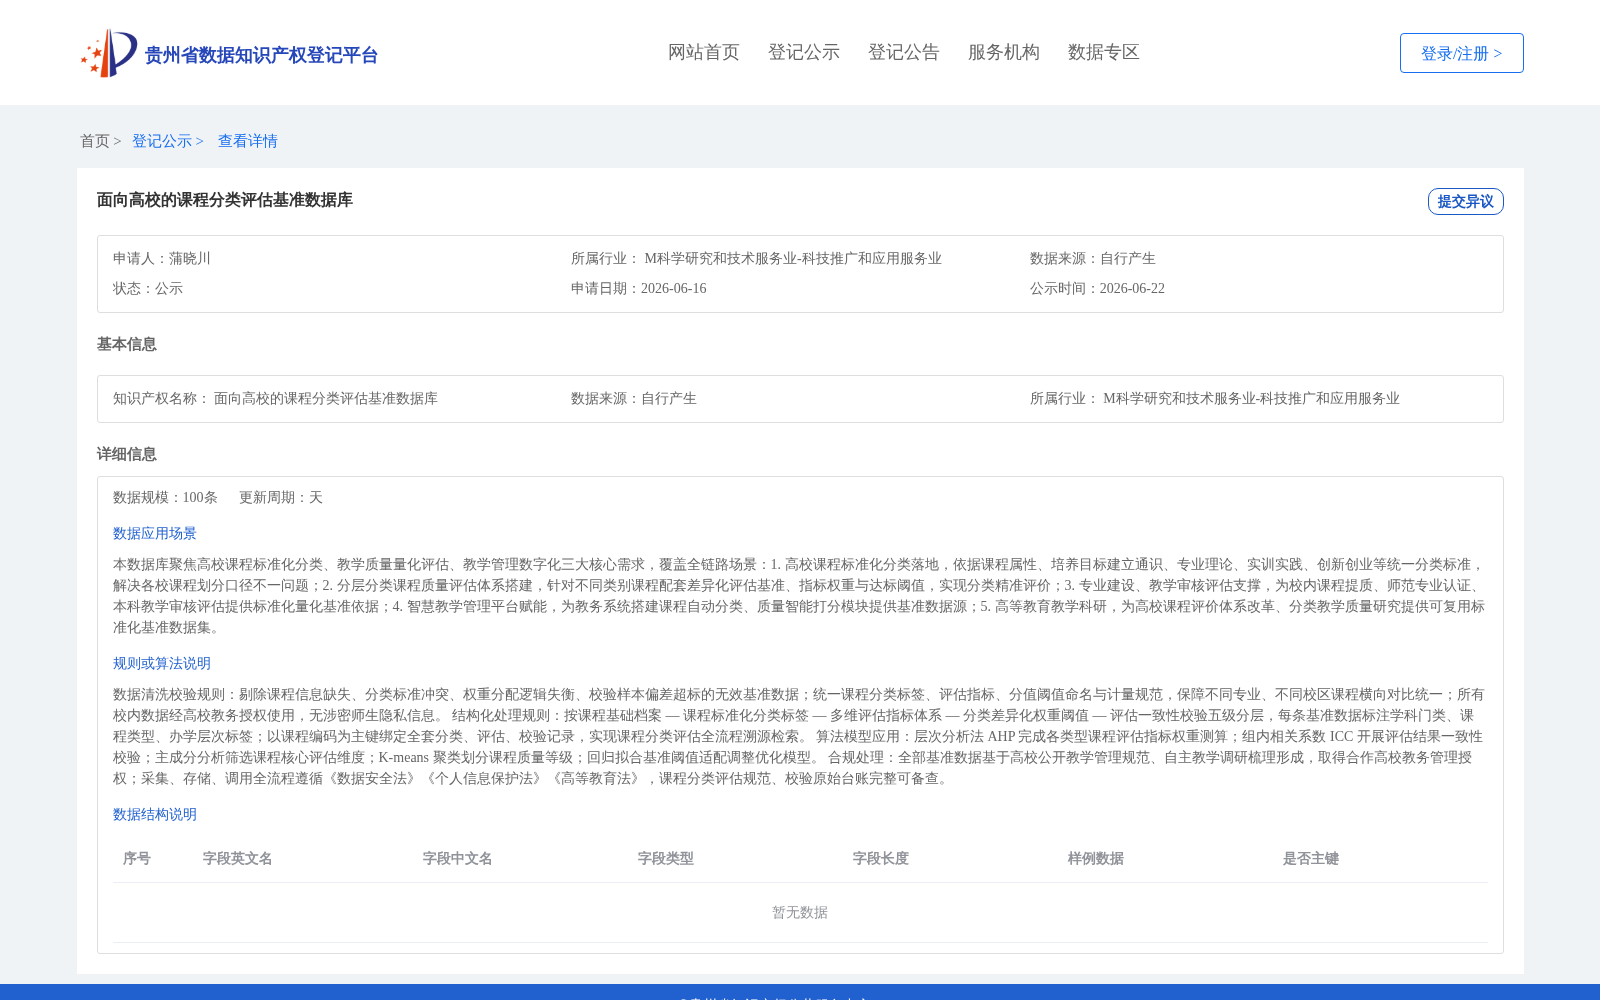The image size is (1600, 1000).
Task: Click the 数据规模：100条 text
Action: (x=165, y=497)
